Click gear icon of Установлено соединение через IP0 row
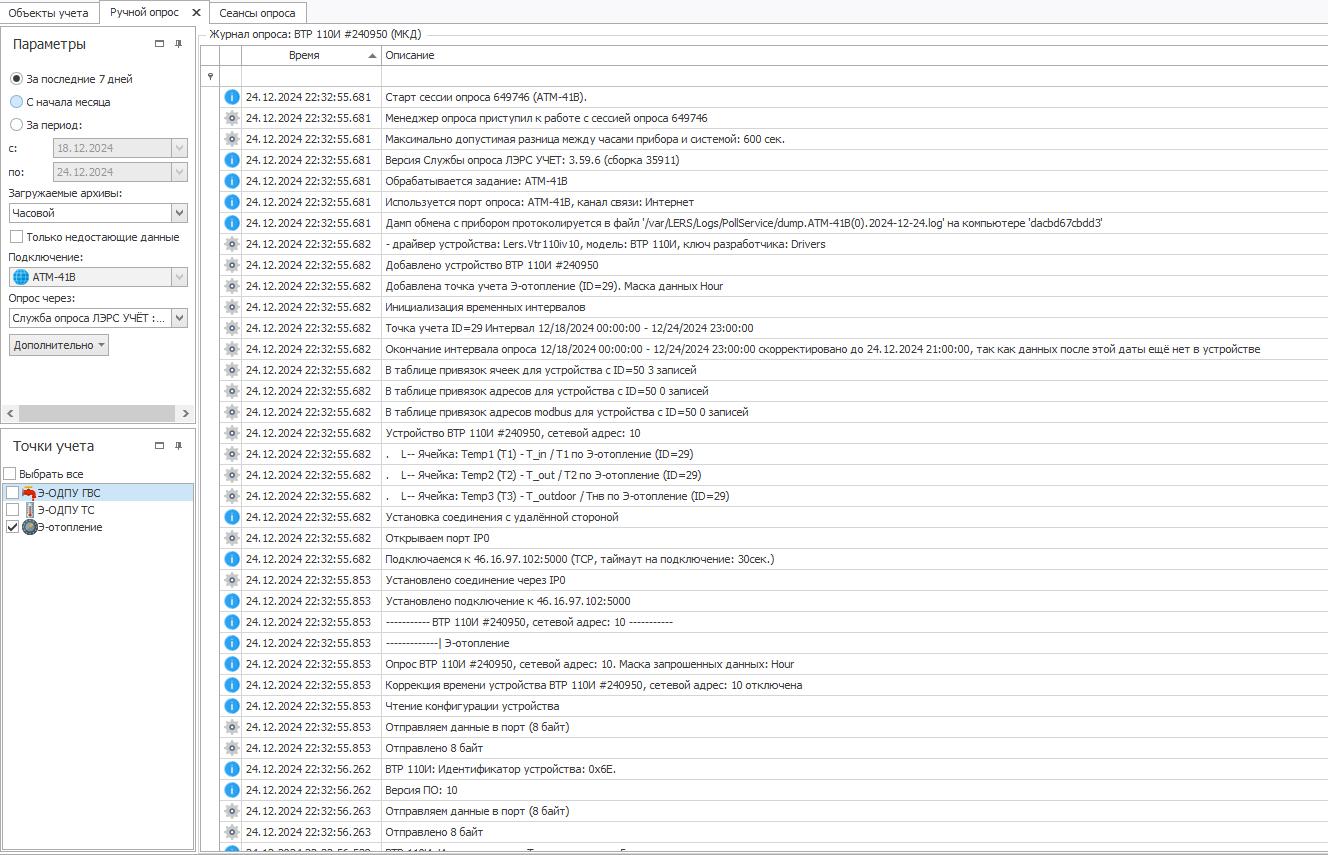 point(232,580)
